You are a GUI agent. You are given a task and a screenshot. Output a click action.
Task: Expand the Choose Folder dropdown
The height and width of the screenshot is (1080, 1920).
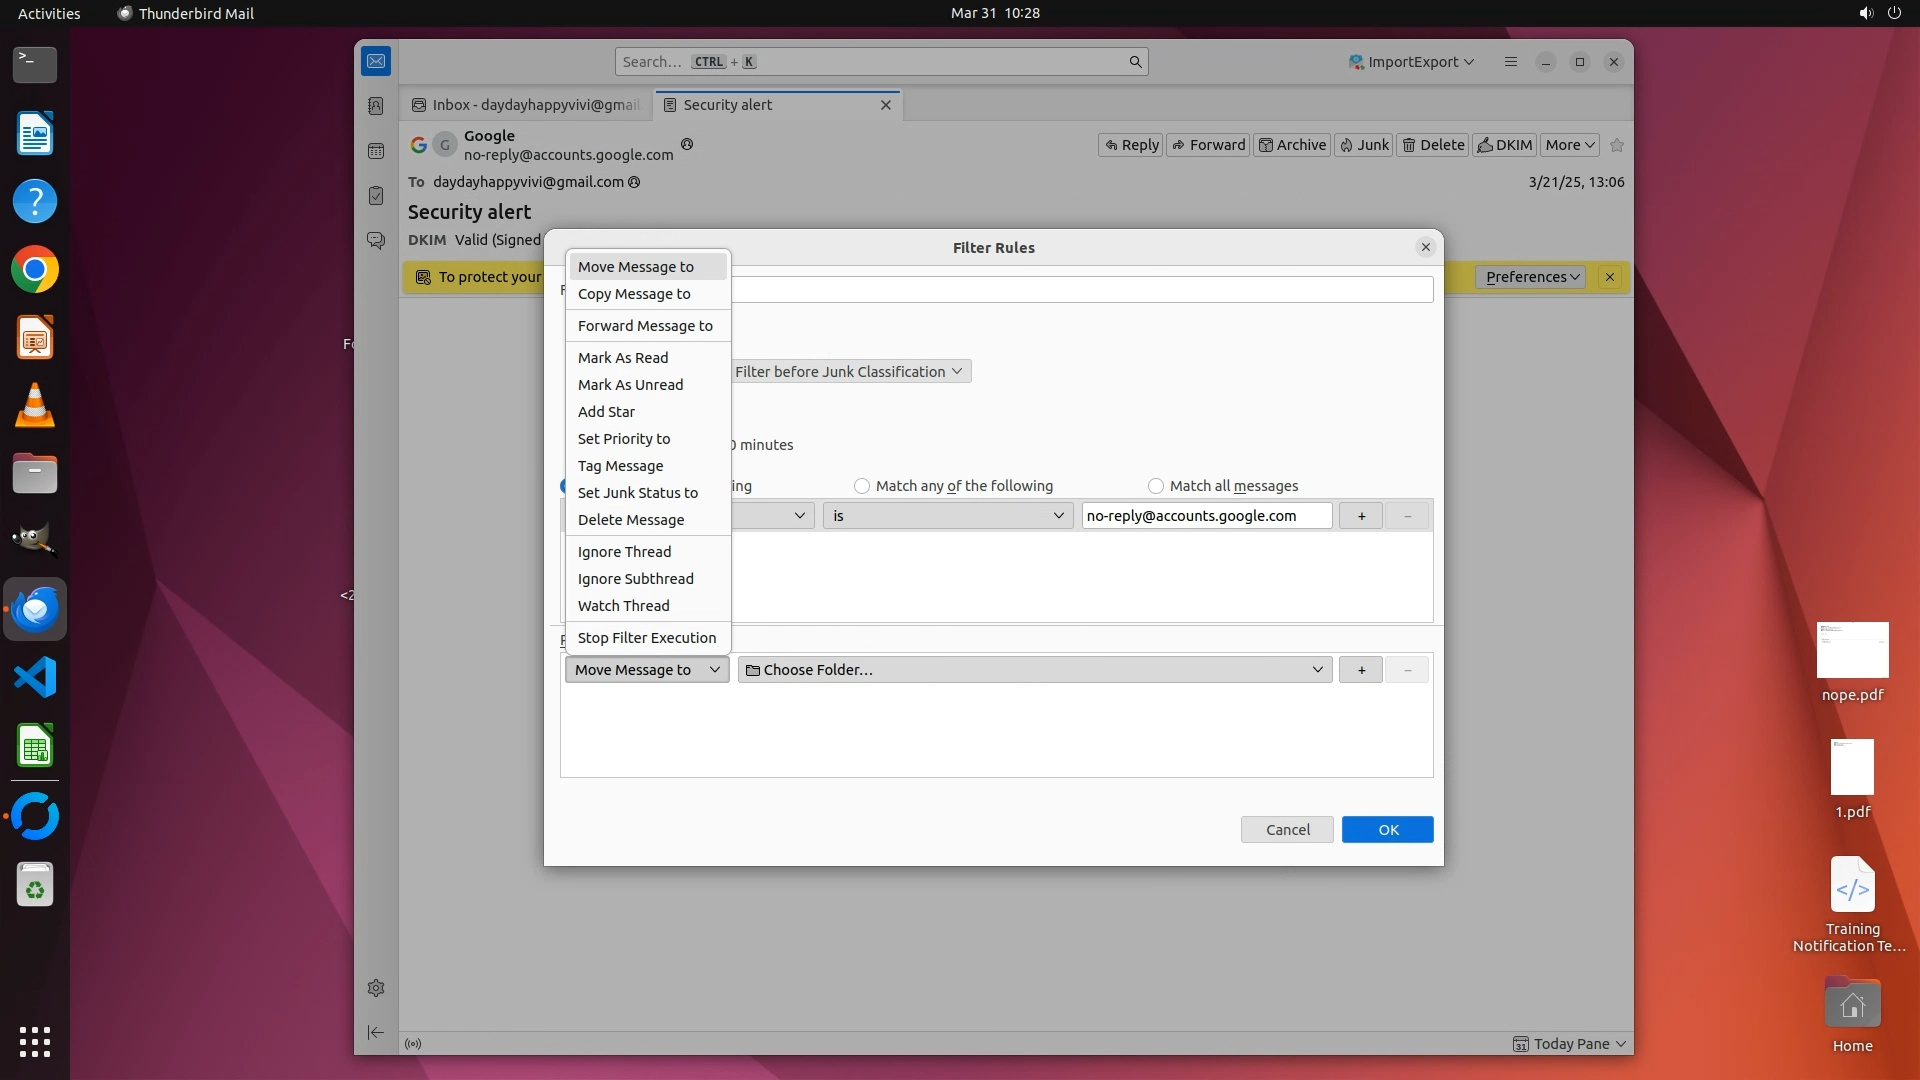point(1035,670)
